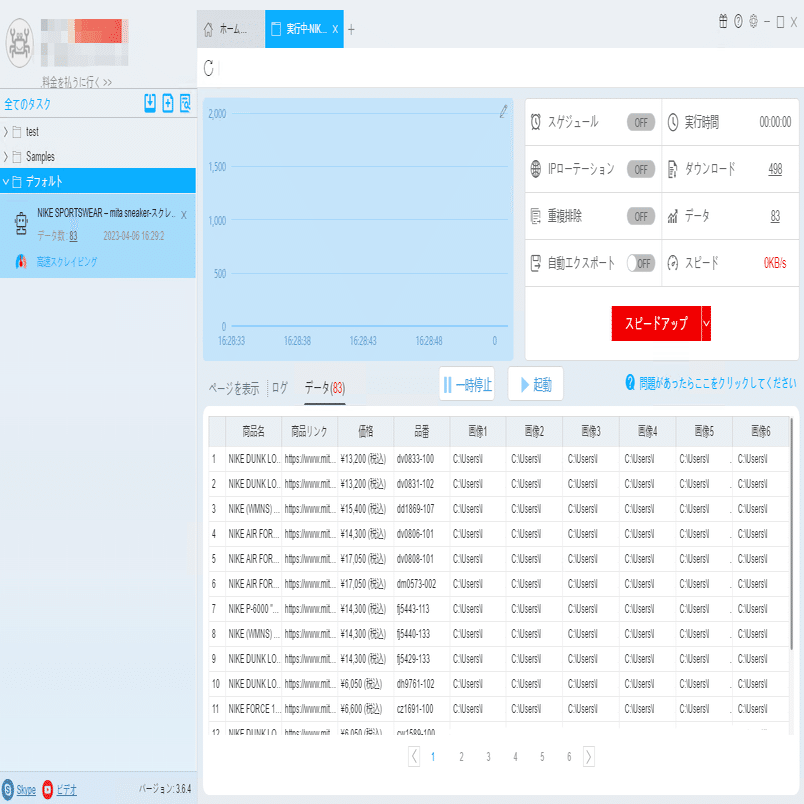Image resolution: width=804 pixels, height=804 pixels.
Task: Open the pay fees link
Action: (x=77, y=82)
